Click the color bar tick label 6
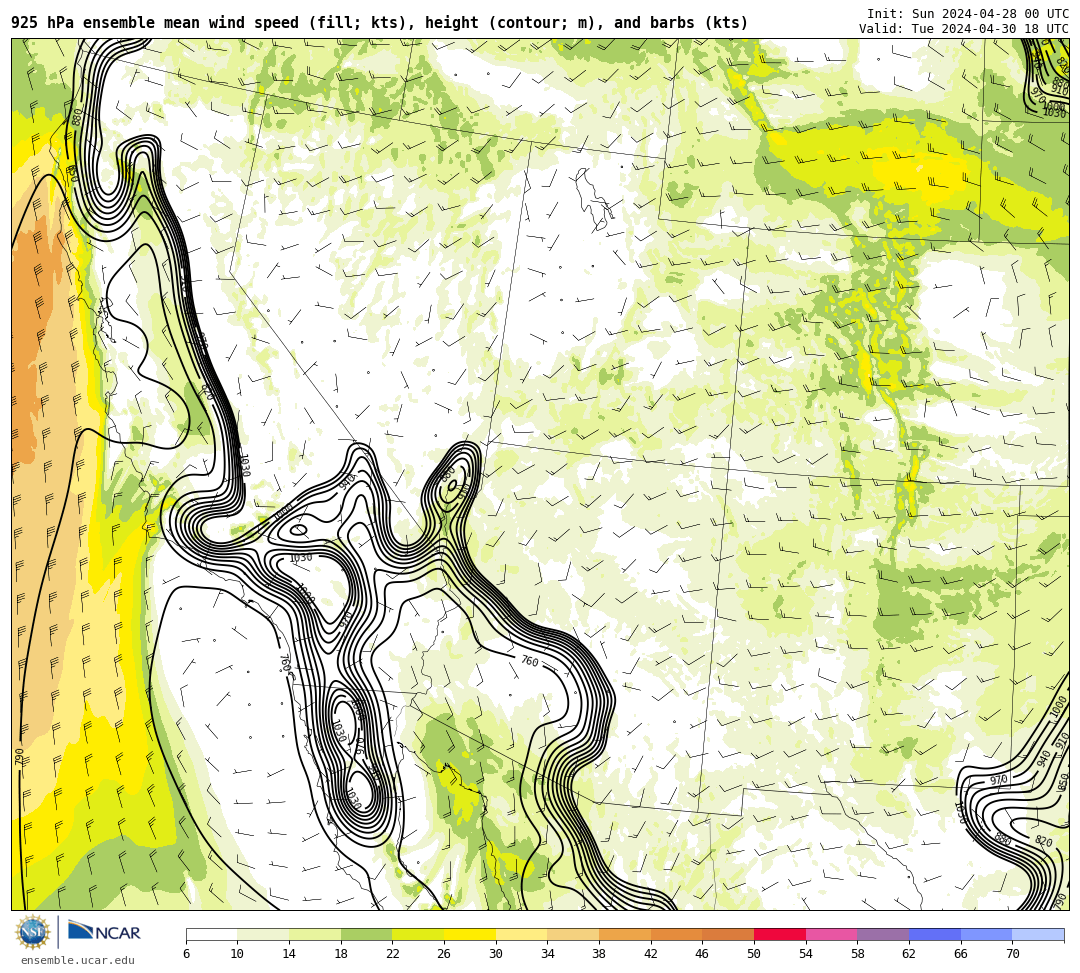Viewport: 1080px width, 973px height. [186, 954]
